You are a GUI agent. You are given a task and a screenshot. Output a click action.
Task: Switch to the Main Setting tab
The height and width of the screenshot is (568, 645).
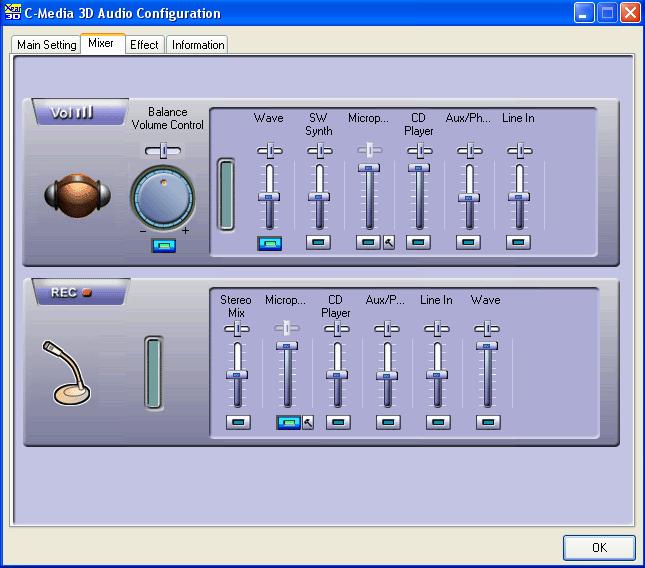(46, 44)
